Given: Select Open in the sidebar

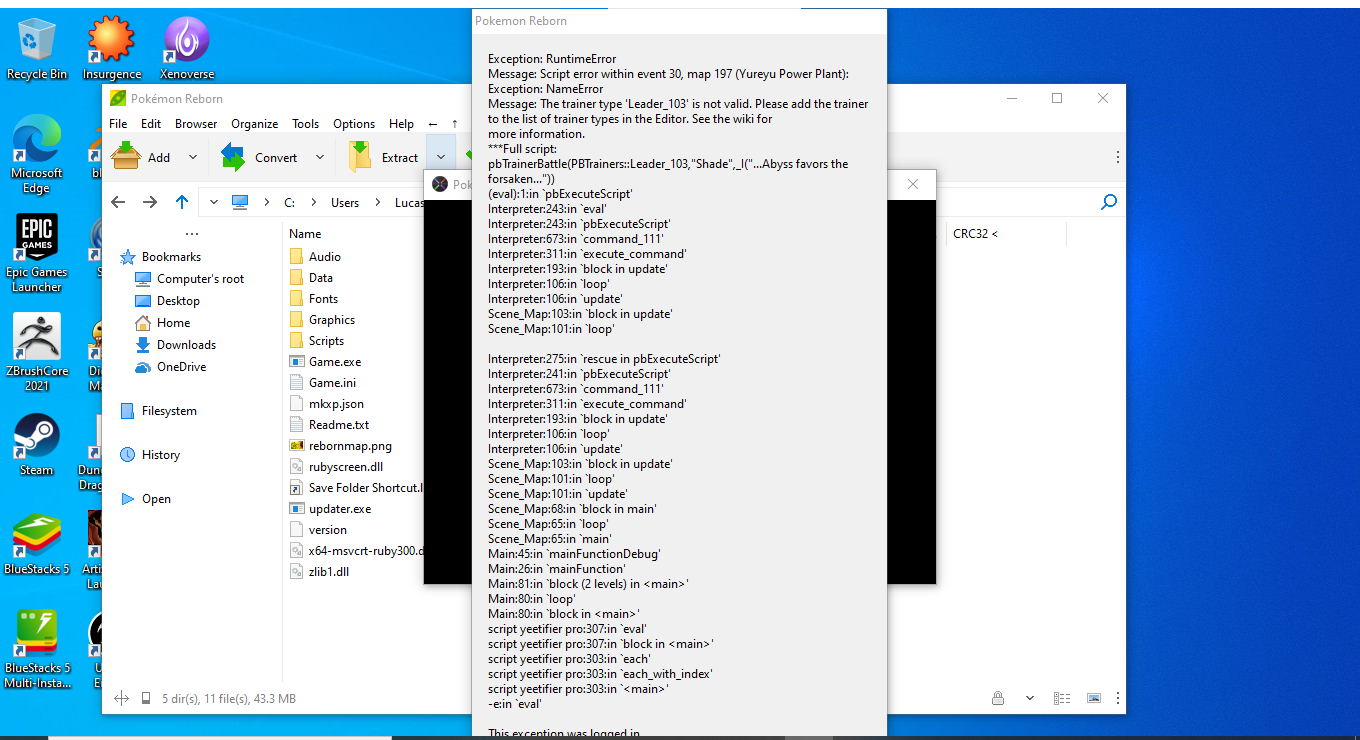Looking at the screenshot, I should tap(156, 499).
